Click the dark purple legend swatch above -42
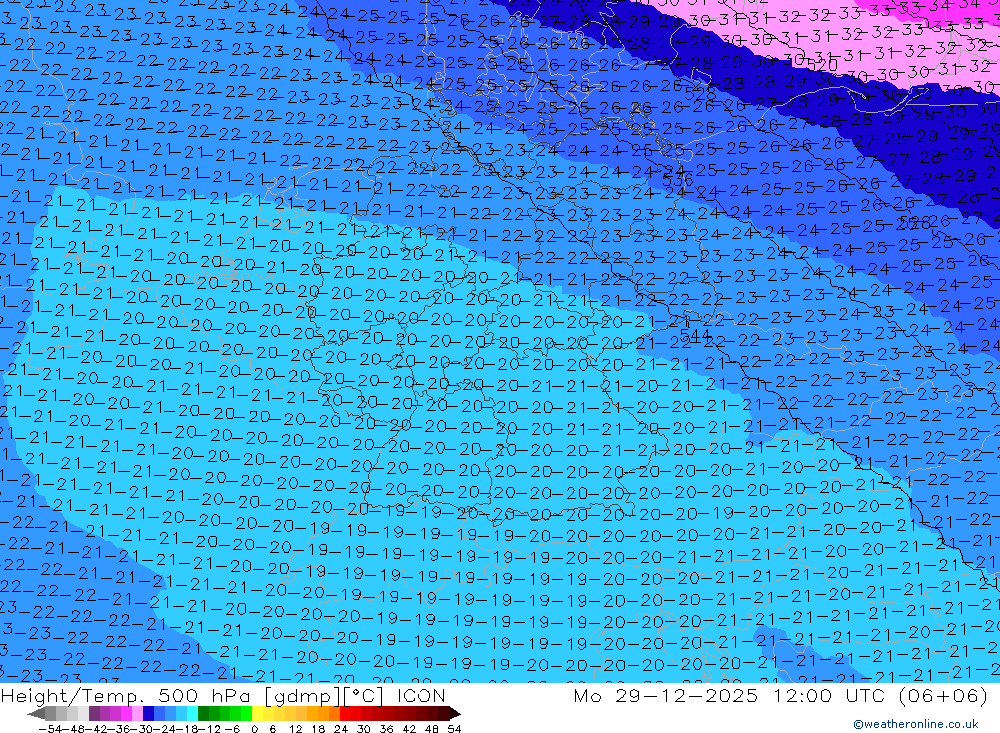The width and height of the screenshot is (1000, 733). coord(94,713)
